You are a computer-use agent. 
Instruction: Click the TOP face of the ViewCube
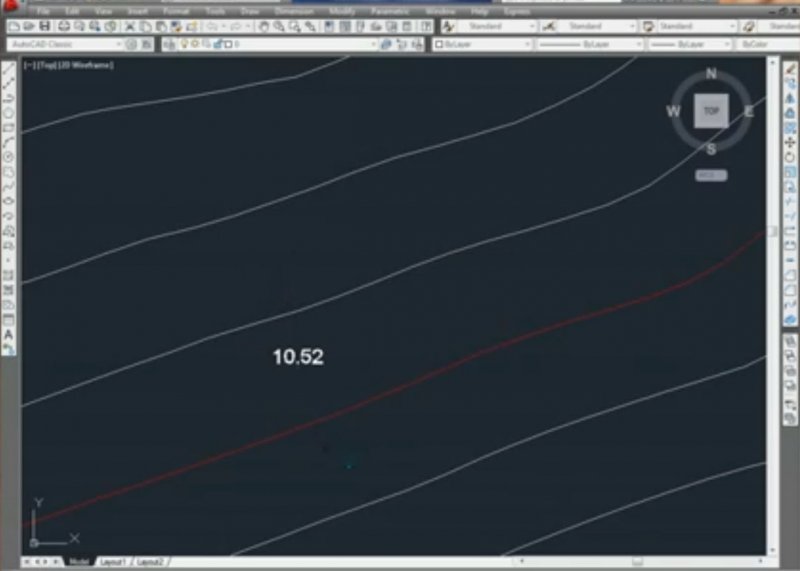point(711,111)
